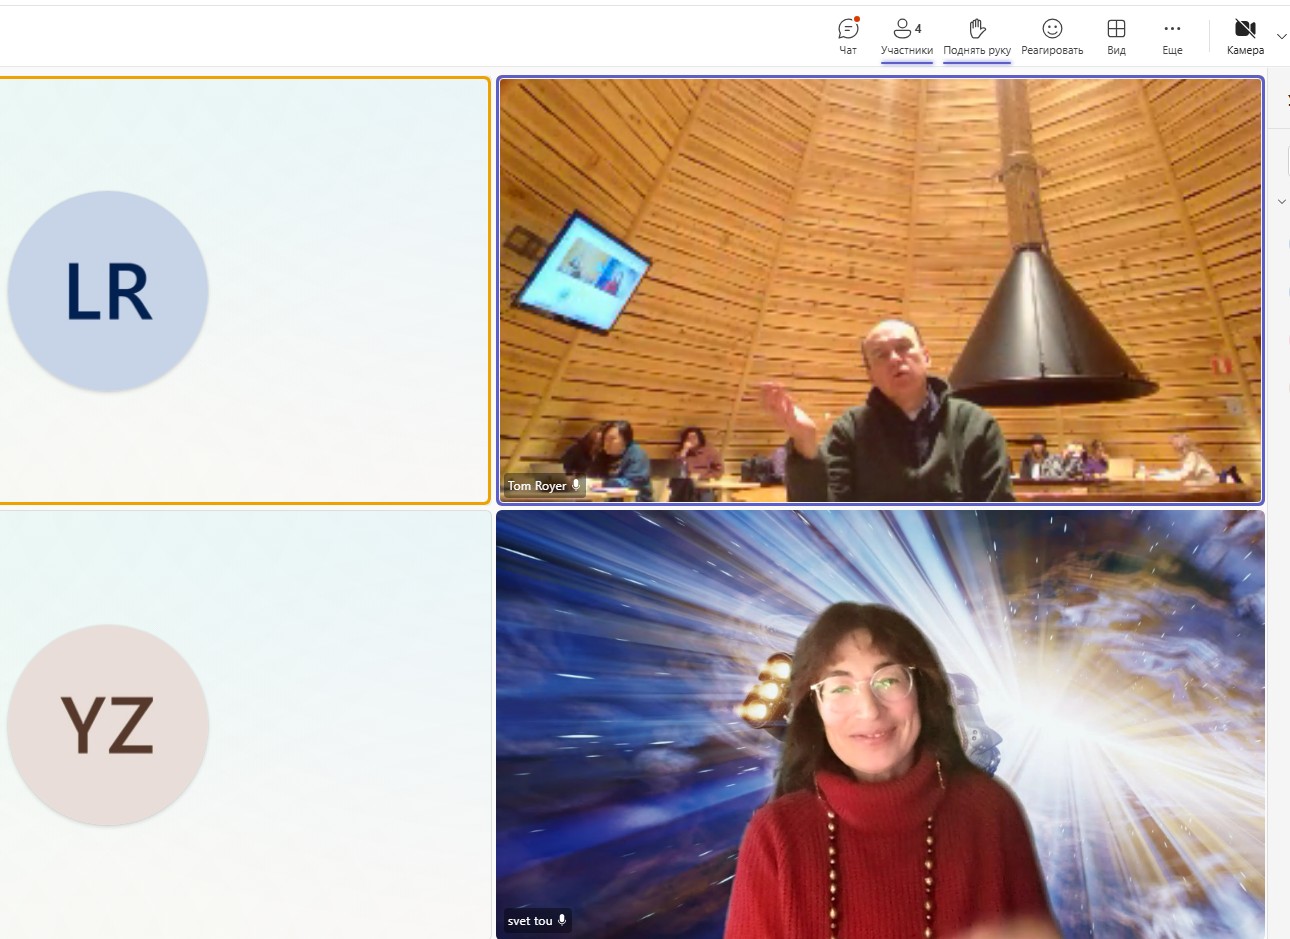Viewport: 1290px width, 939px height.
Task: Click the Tom Royer name label
Action: point(537,486)
